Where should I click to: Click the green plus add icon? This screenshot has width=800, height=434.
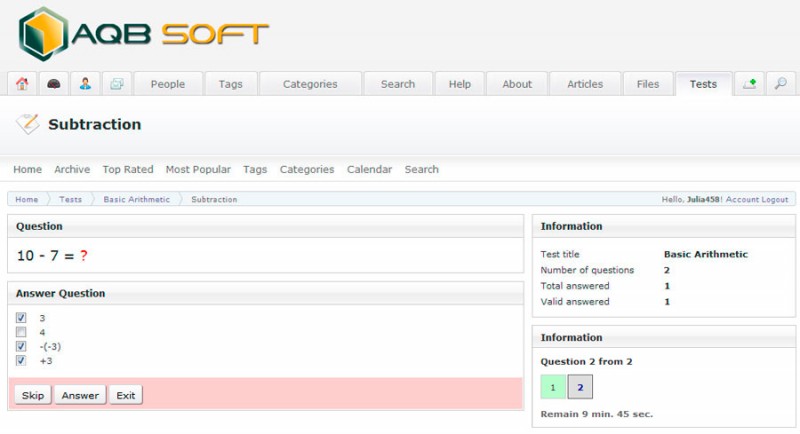749,84
